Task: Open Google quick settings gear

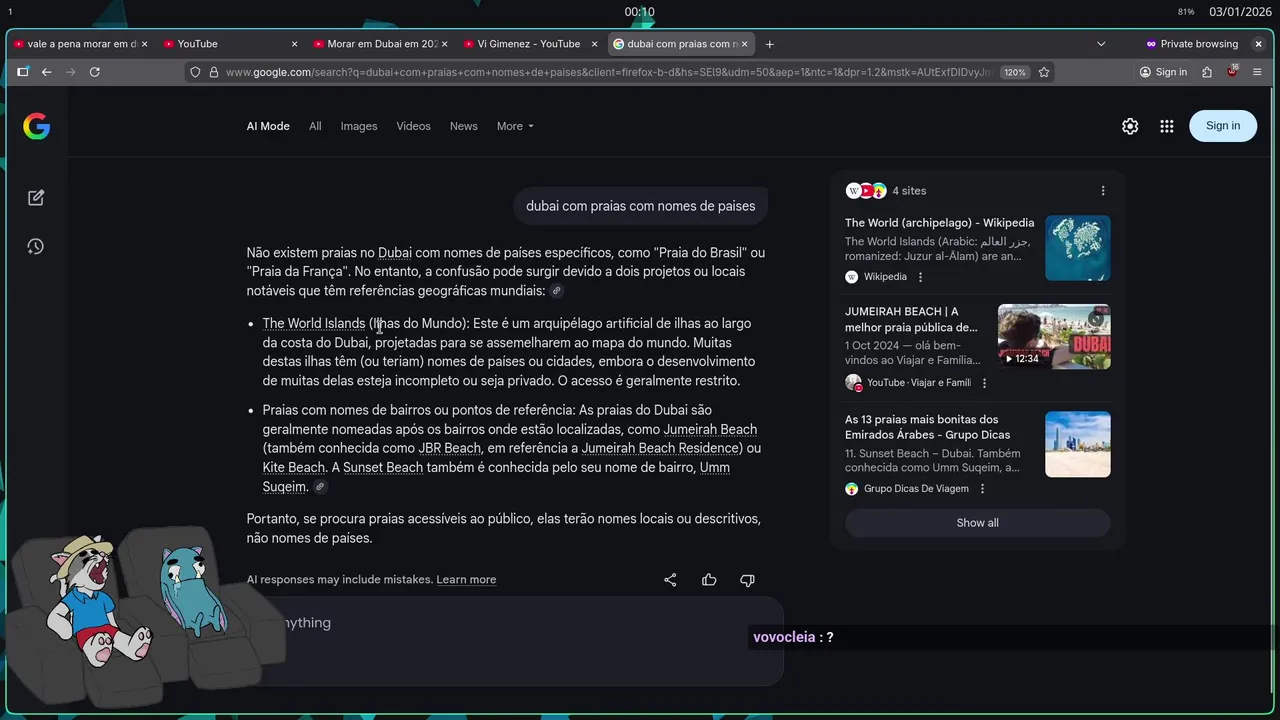Action: 1130,126
